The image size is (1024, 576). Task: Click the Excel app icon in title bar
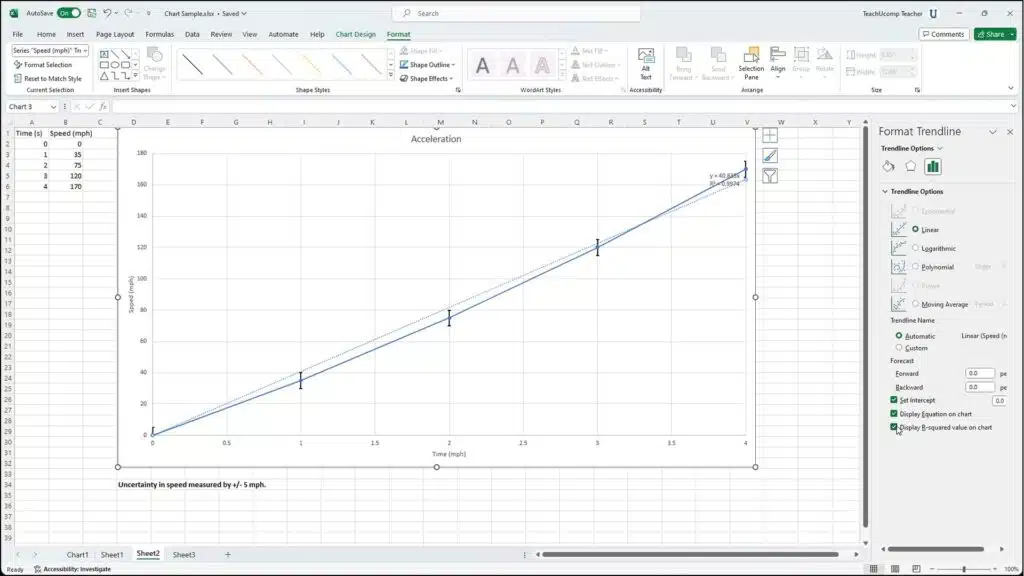point(14,13)
